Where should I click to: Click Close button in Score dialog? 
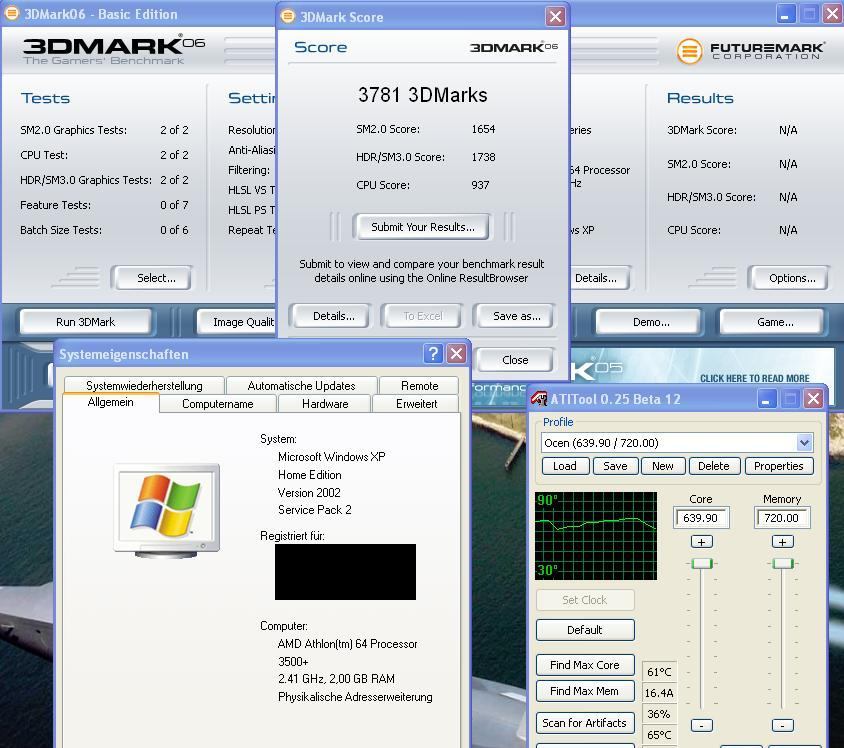515,360
